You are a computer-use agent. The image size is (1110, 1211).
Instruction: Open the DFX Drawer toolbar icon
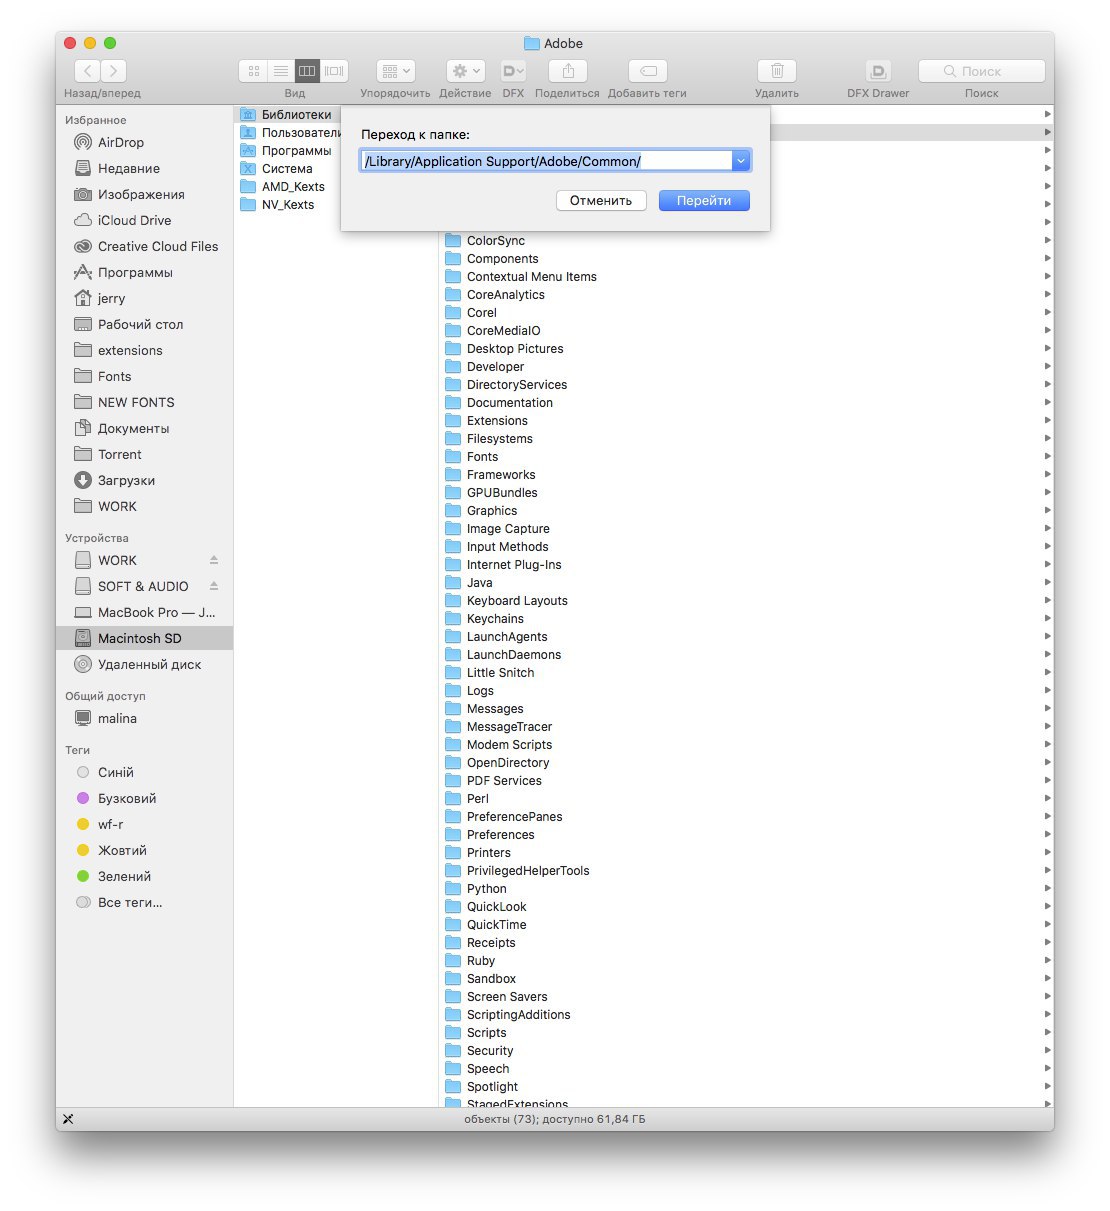tap(878, 71)
